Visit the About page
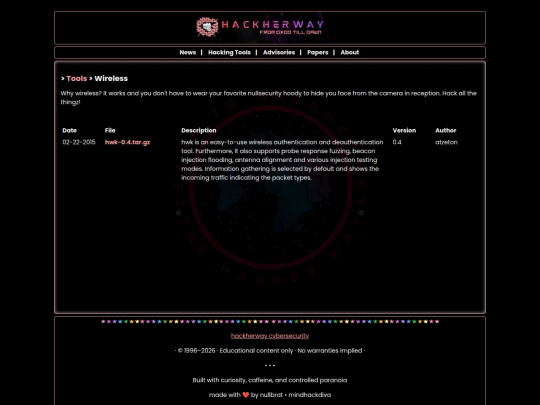Viewport: 540px width, 405px height. coord(350,52)
